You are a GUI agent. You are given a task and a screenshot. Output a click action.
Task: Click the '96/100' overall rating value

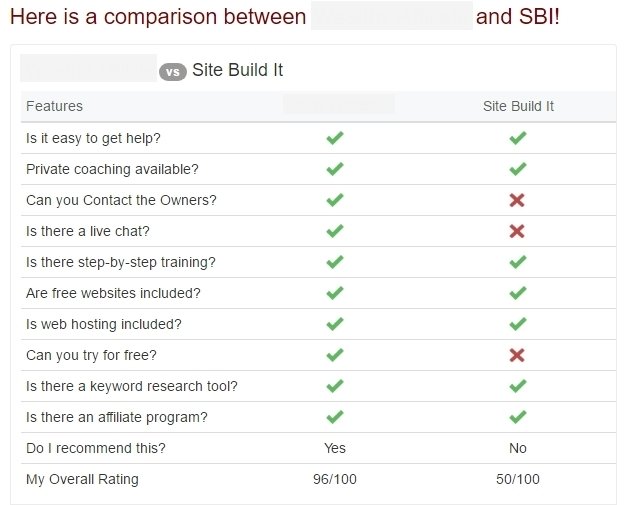tap(335, 479)
